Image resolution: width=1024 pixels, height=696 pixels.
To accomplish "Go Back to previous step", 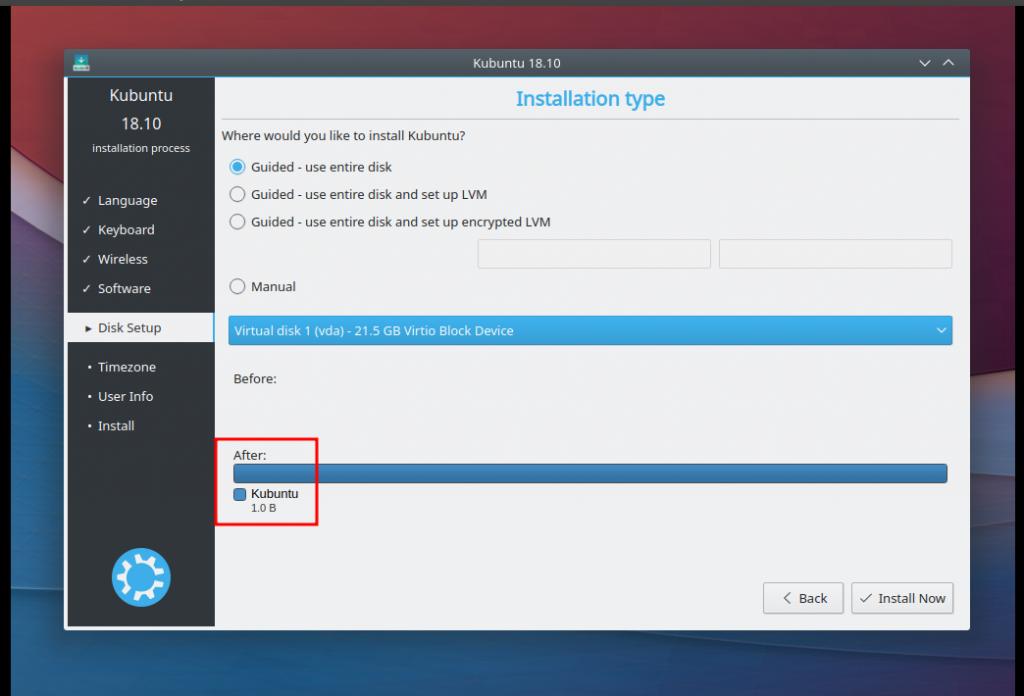I will [x=802, y=598].
